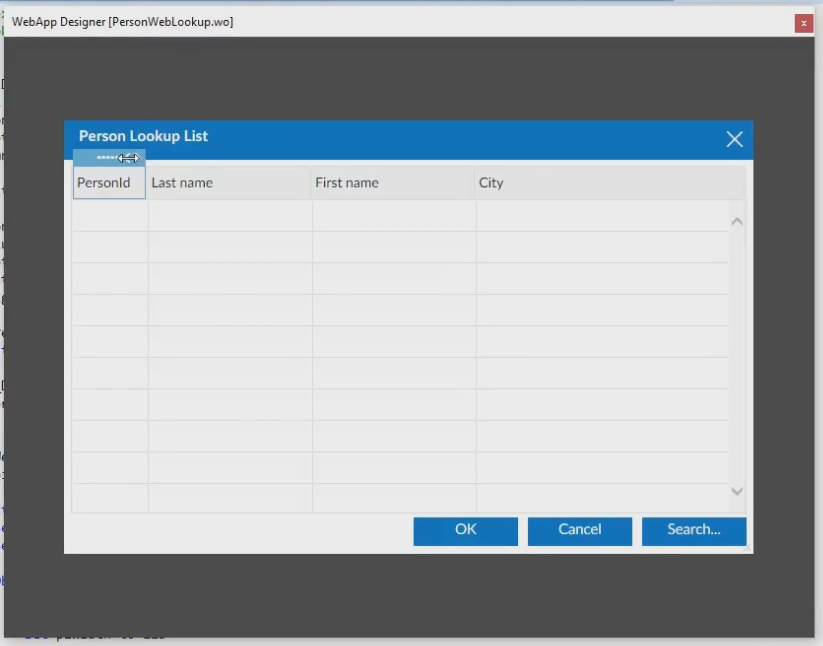Select first row cell under Last name
The height and width of the screenshot is (646, 823).
230,216
